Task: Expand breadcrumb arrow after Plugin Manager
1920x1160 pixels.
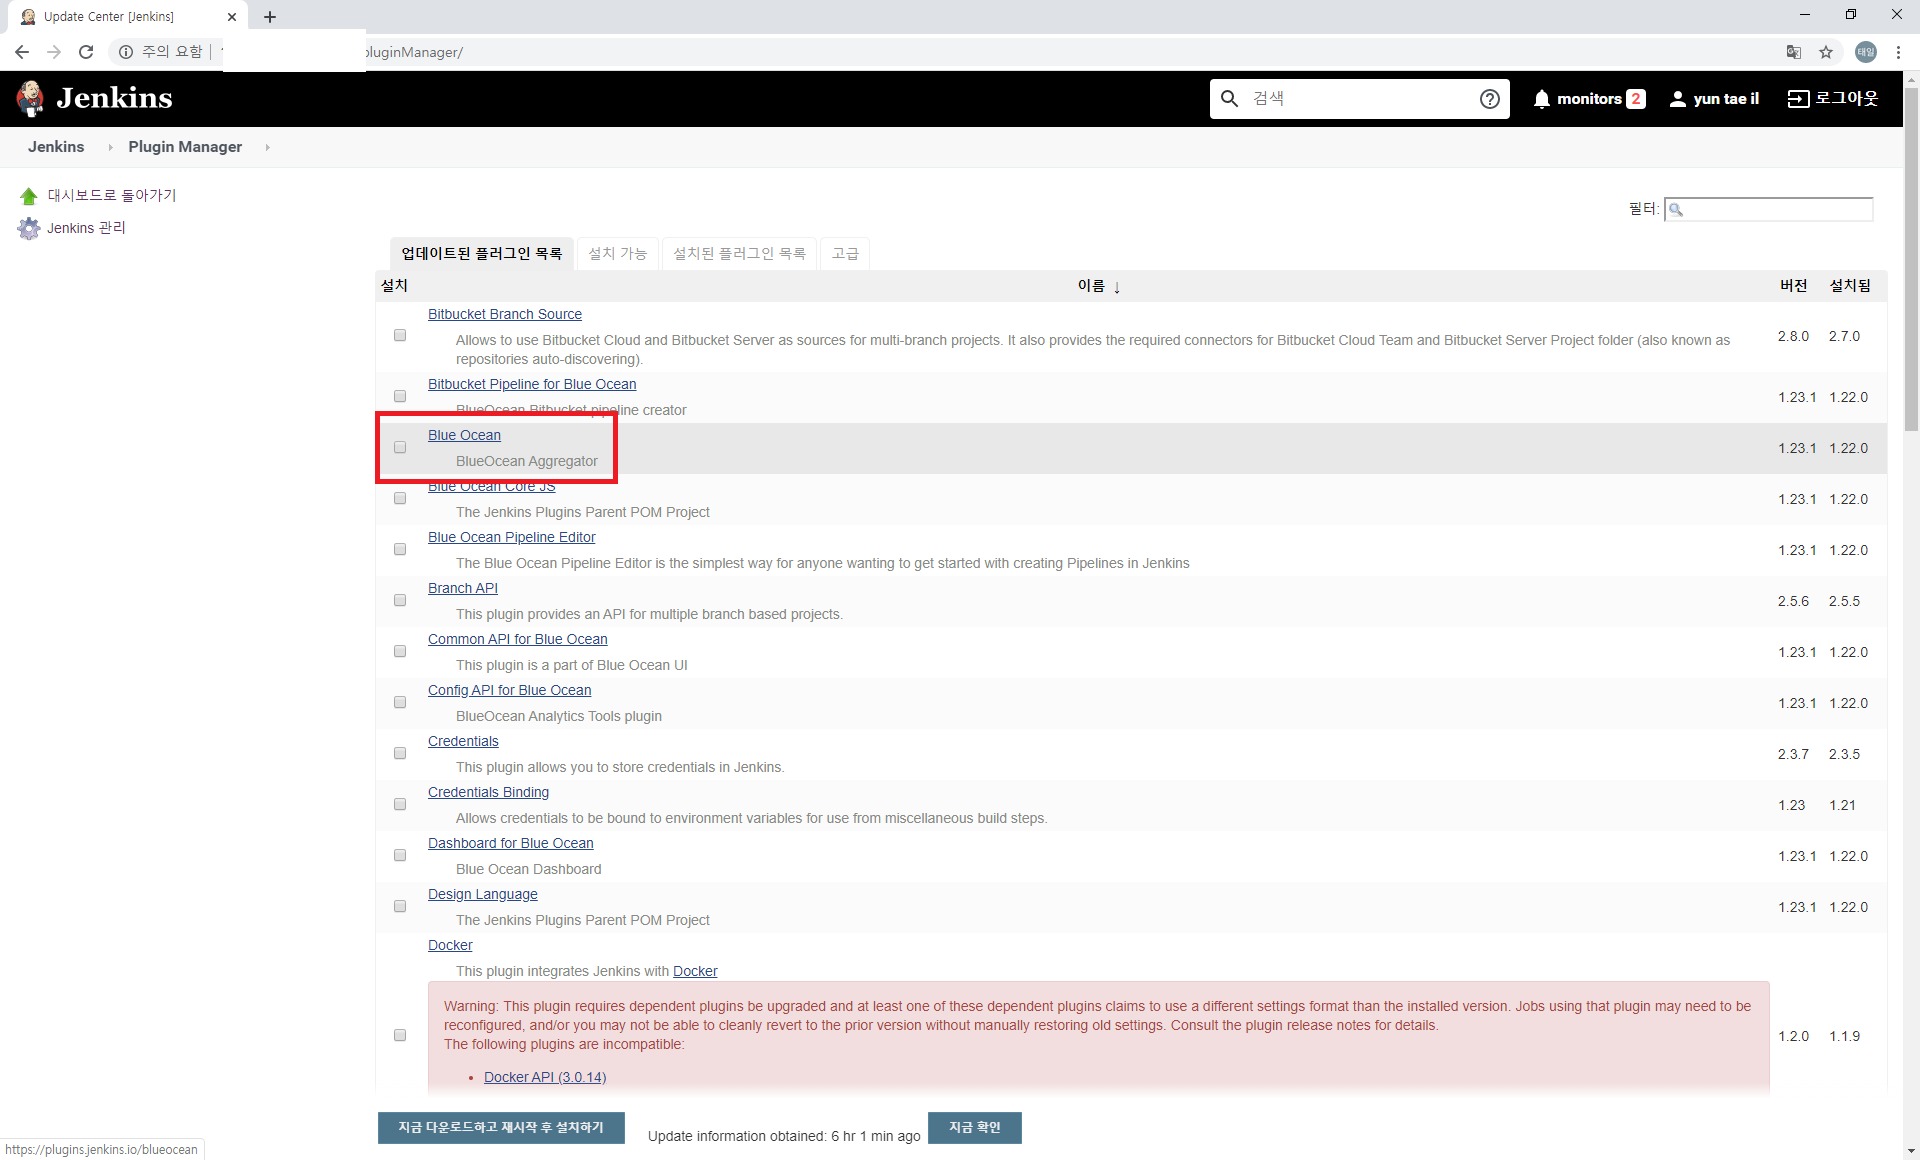Action: 267,147
